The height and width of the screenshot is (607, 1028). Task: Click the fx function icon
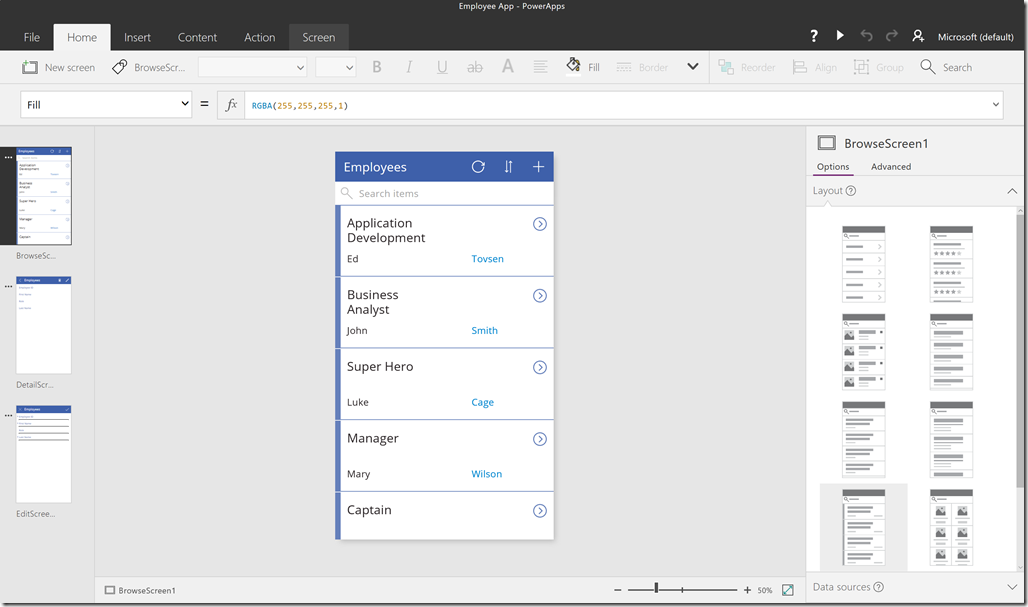(231, 105)
